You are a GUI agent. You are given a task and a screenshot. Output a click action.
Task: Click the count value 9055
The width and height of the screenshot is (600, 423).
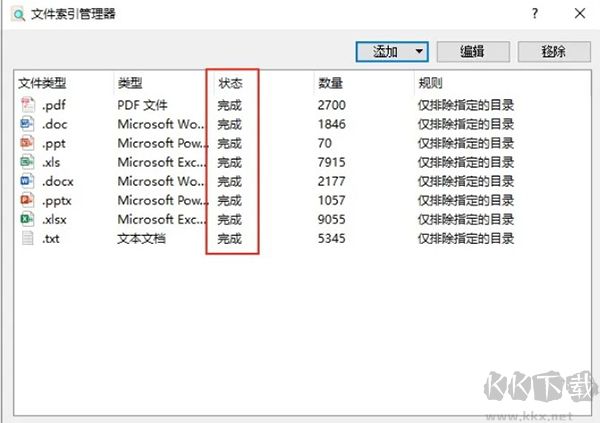click(x=331, y=219)
